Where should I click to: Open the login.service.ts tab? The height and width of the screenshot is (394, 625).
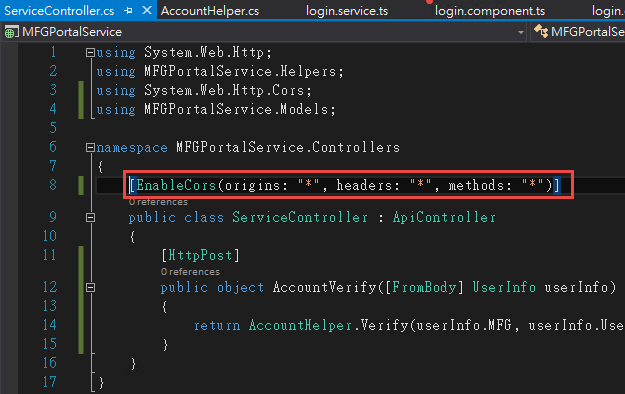(347, 11)
